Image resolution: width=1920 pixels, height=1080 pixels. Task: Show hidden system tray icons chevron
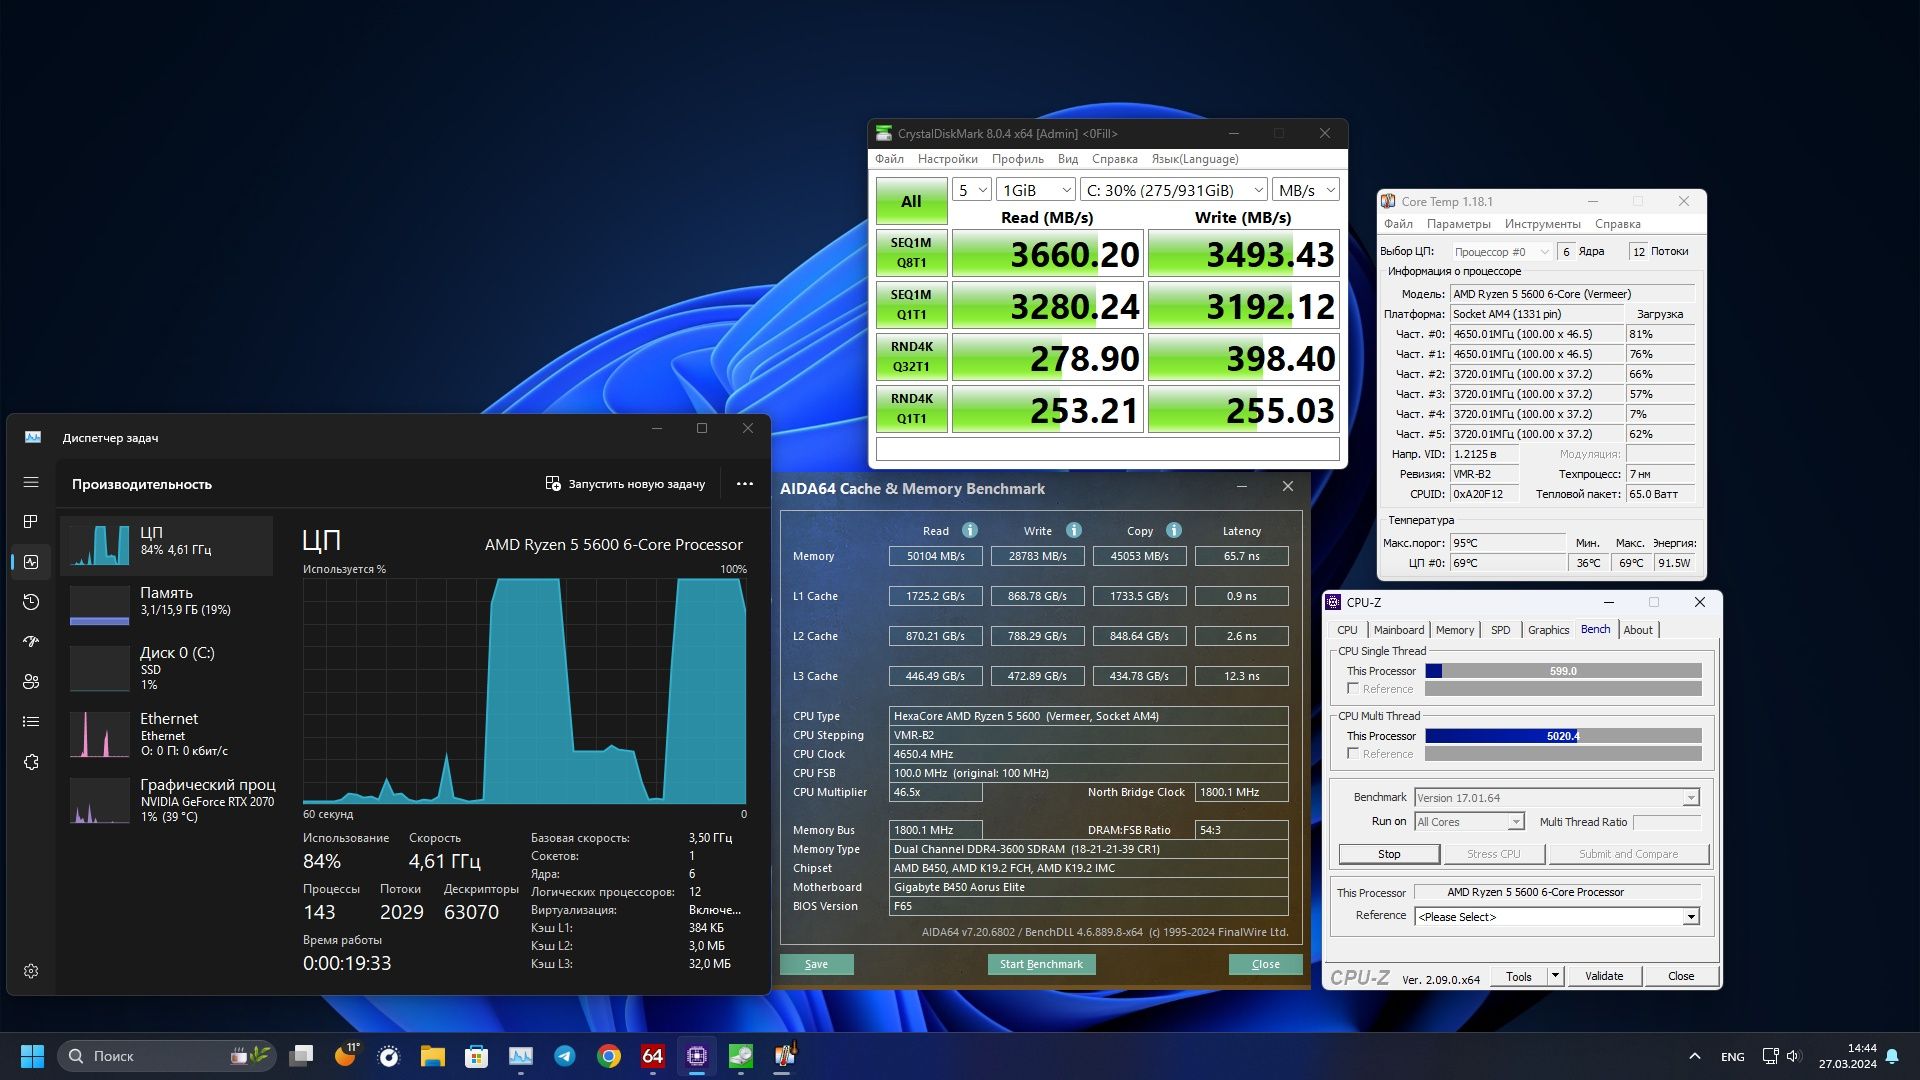click(x=1694, y=1056)
